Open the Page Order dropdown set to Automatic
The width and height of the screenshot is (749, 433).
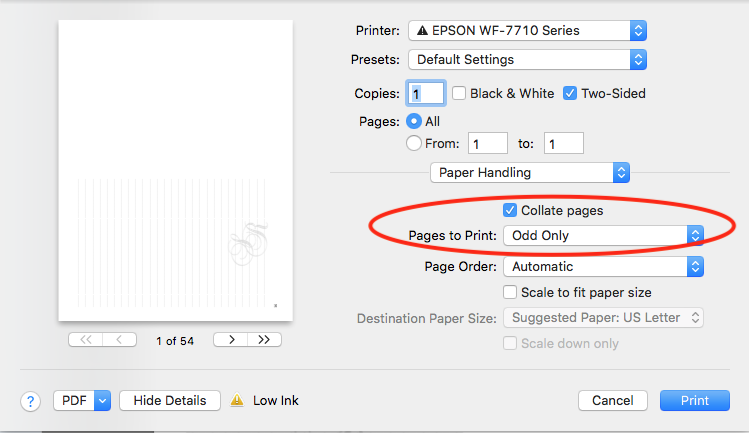pos(603,267)
